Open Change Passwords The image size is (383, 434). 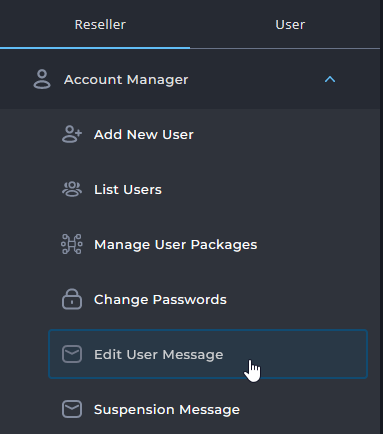click(x=160, y=299)
